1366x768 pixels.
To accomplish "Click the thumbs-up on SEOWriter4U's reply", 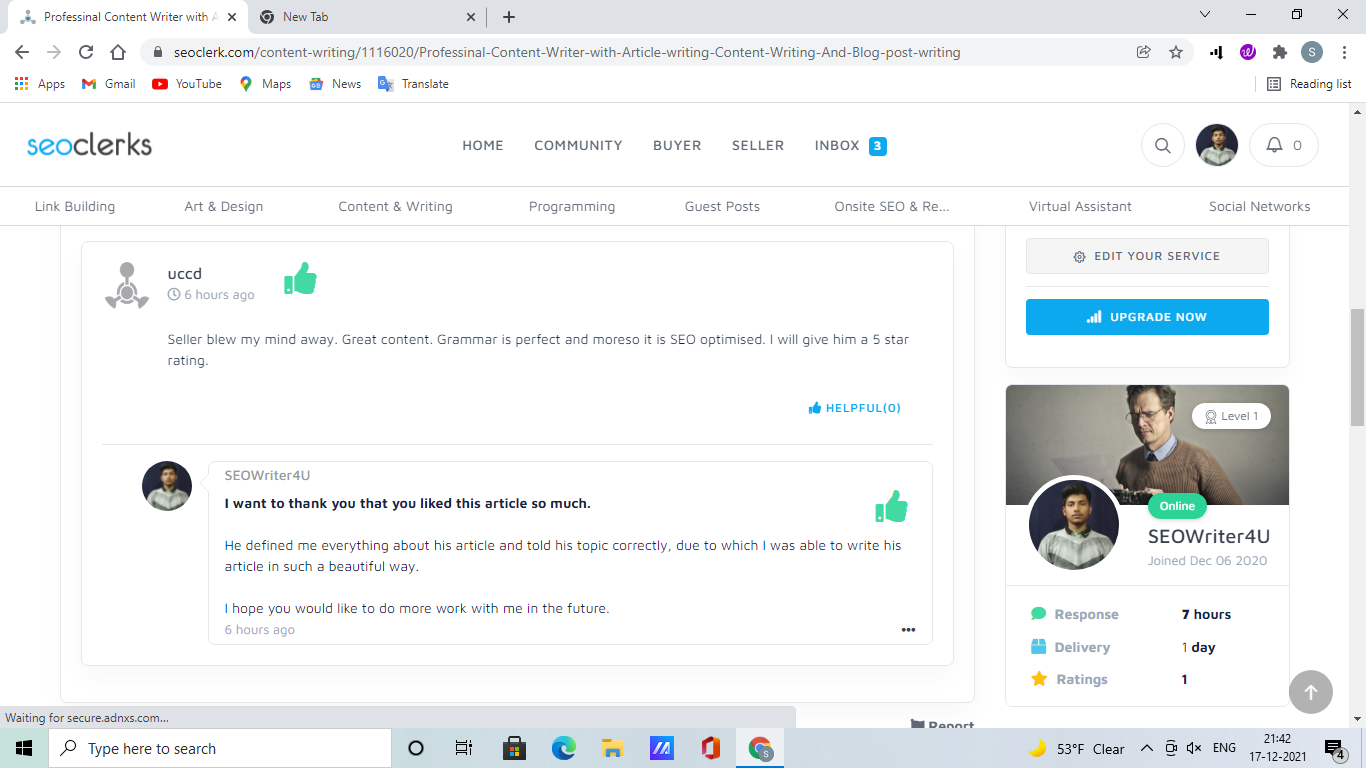I will (891, 506).
